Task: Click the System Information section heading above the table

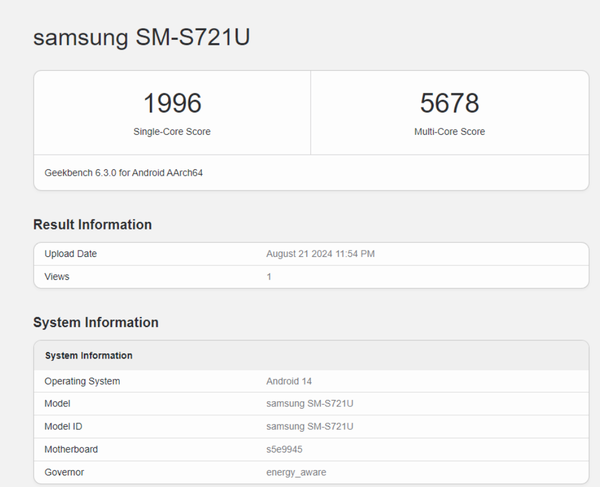Action: 96,323
